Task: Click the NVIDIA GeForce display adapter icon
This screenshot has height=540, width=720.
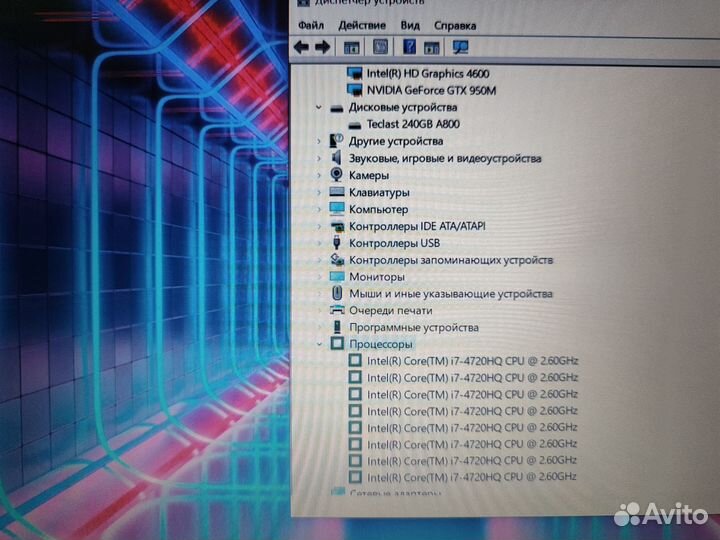Action: click(354, 90)
